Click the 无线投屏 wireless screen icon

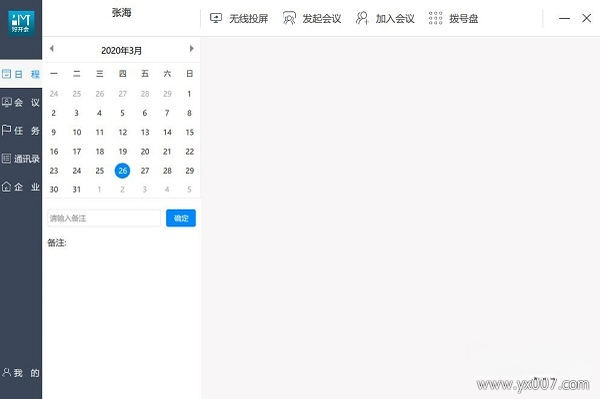[216, 18]
